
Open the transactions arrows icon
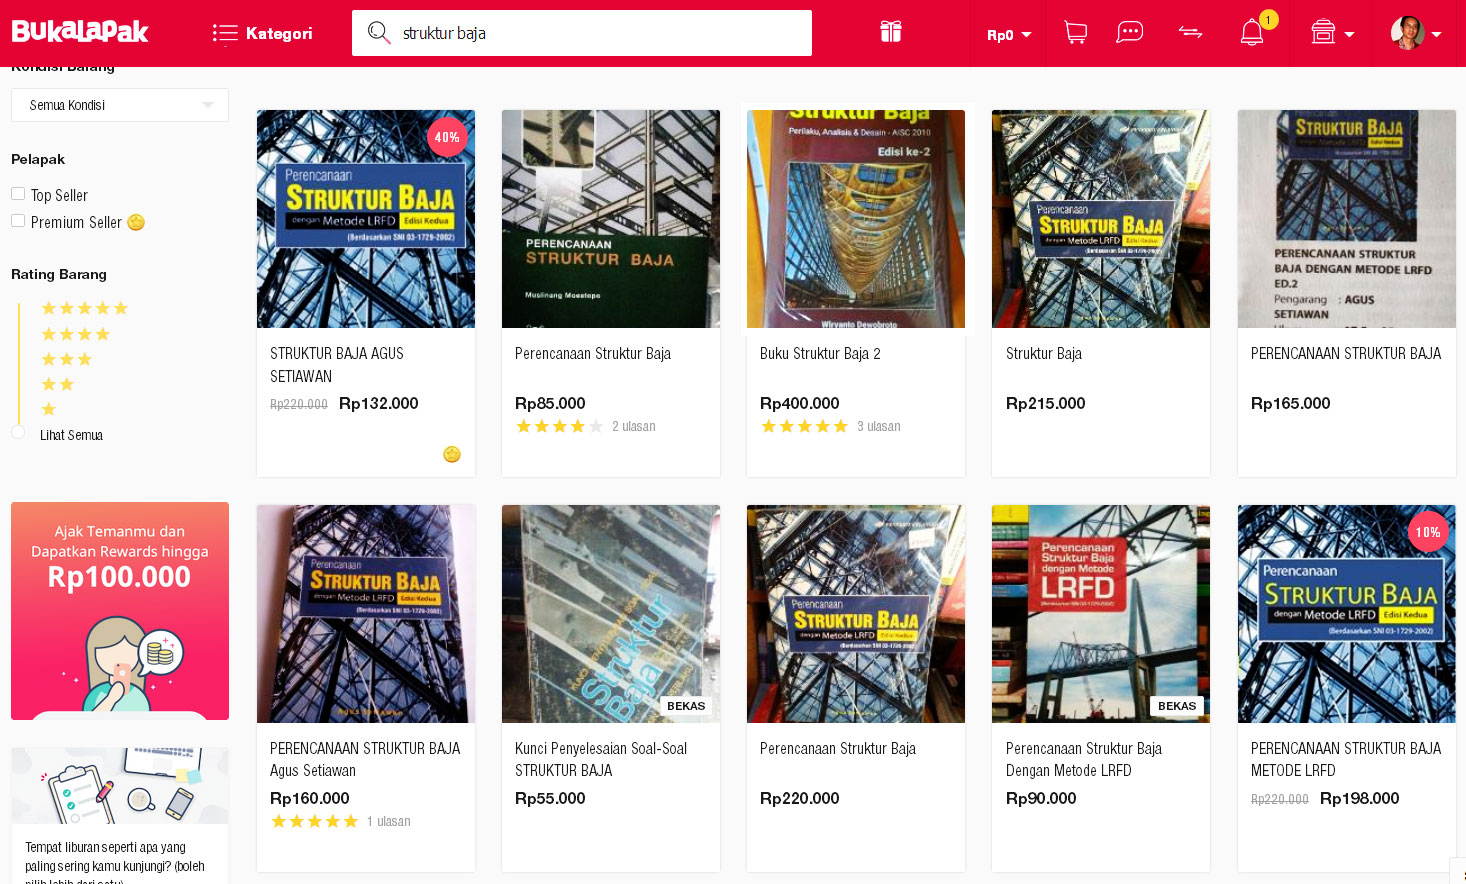point(1190,33)
